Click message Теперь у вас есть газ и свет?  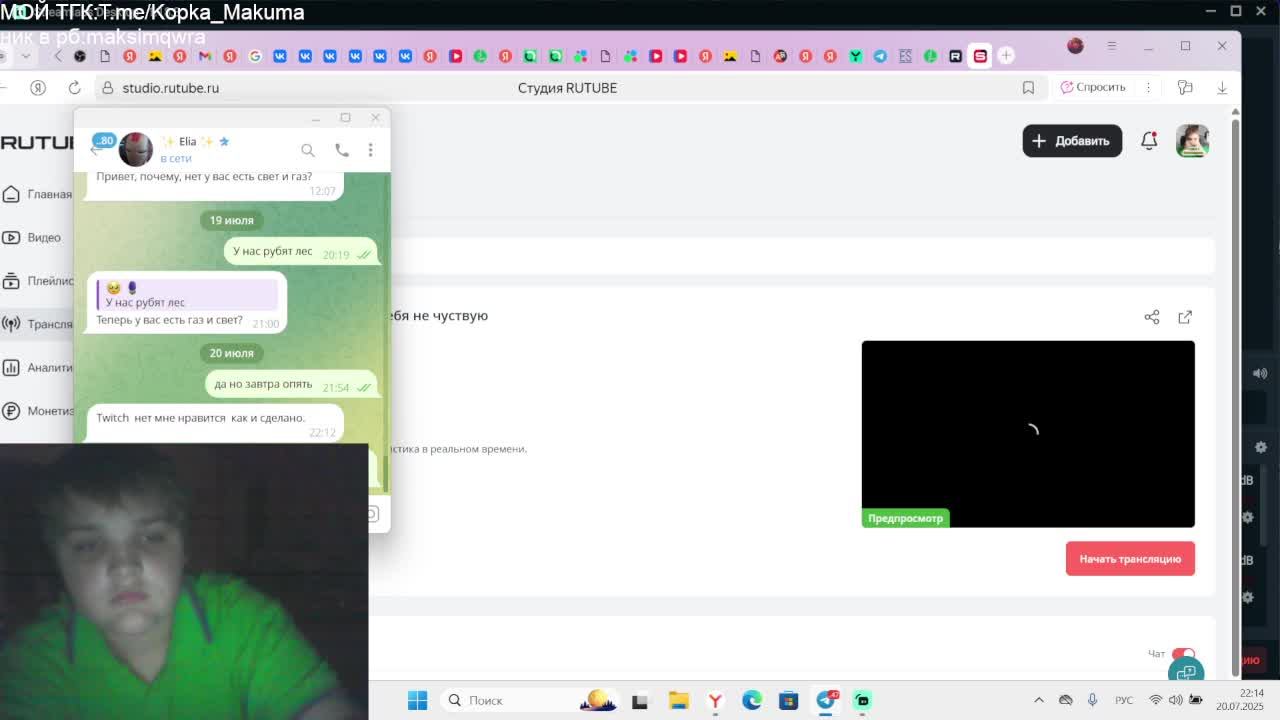coord(169,320)
